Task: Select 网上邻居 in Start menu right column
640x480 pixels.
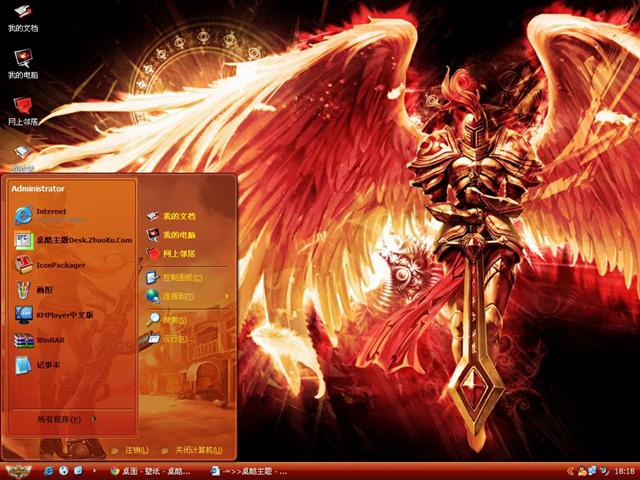Action: click(x=171, y=253)
